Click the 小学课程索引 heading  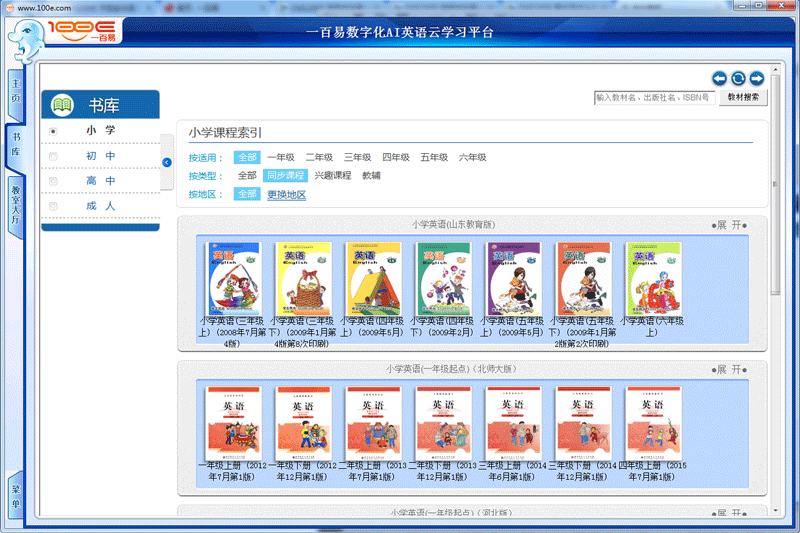225,133
